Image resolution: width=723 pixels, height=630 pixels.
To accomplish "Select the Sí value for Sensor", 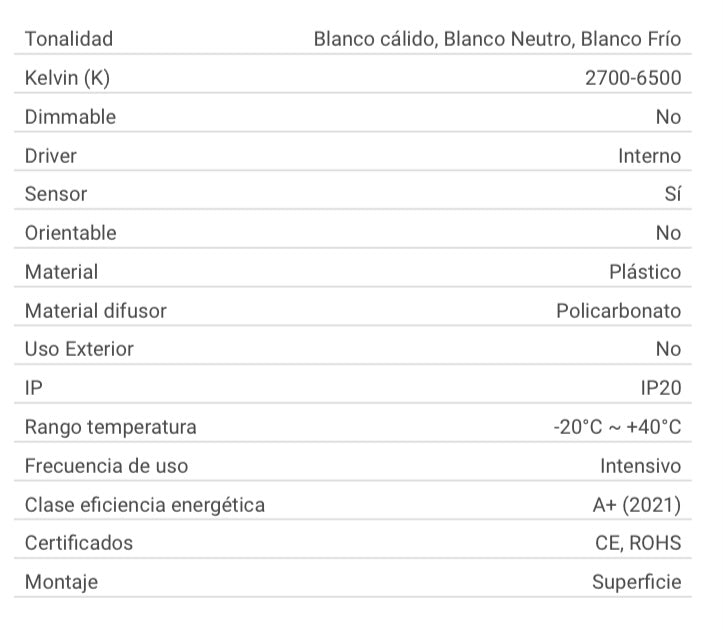I will tap(672, 194).
